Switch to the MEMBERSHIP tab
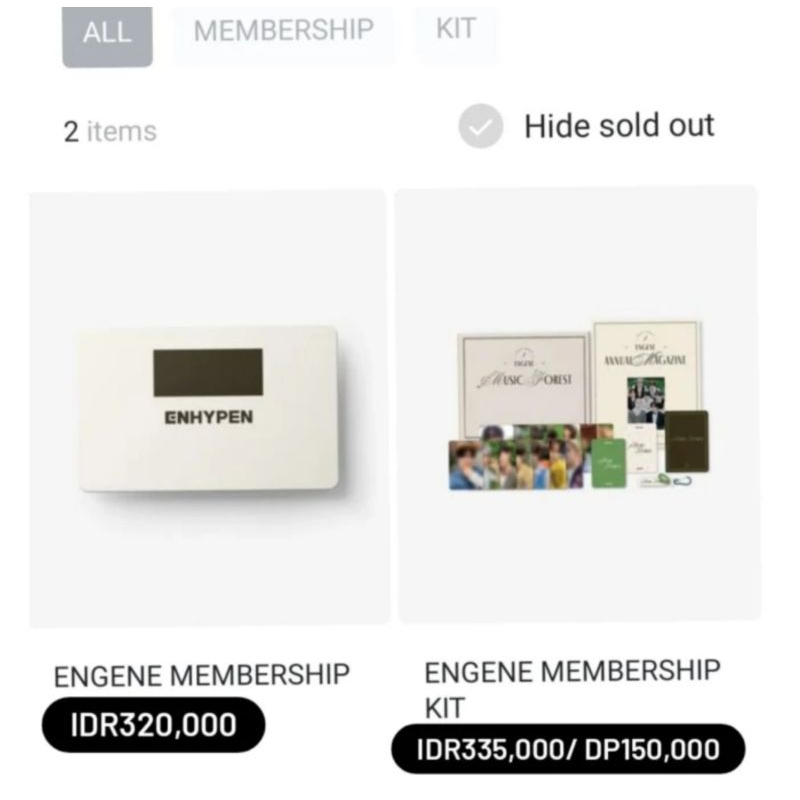800x800 pixels. click(282, 31)
